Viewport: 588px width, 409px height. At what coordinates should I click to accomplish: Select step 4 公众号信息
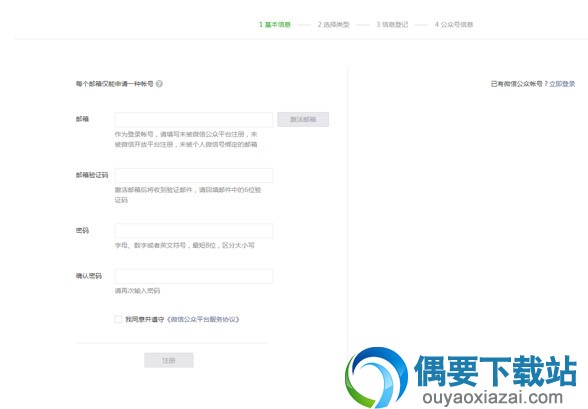(x=454, y=25)
